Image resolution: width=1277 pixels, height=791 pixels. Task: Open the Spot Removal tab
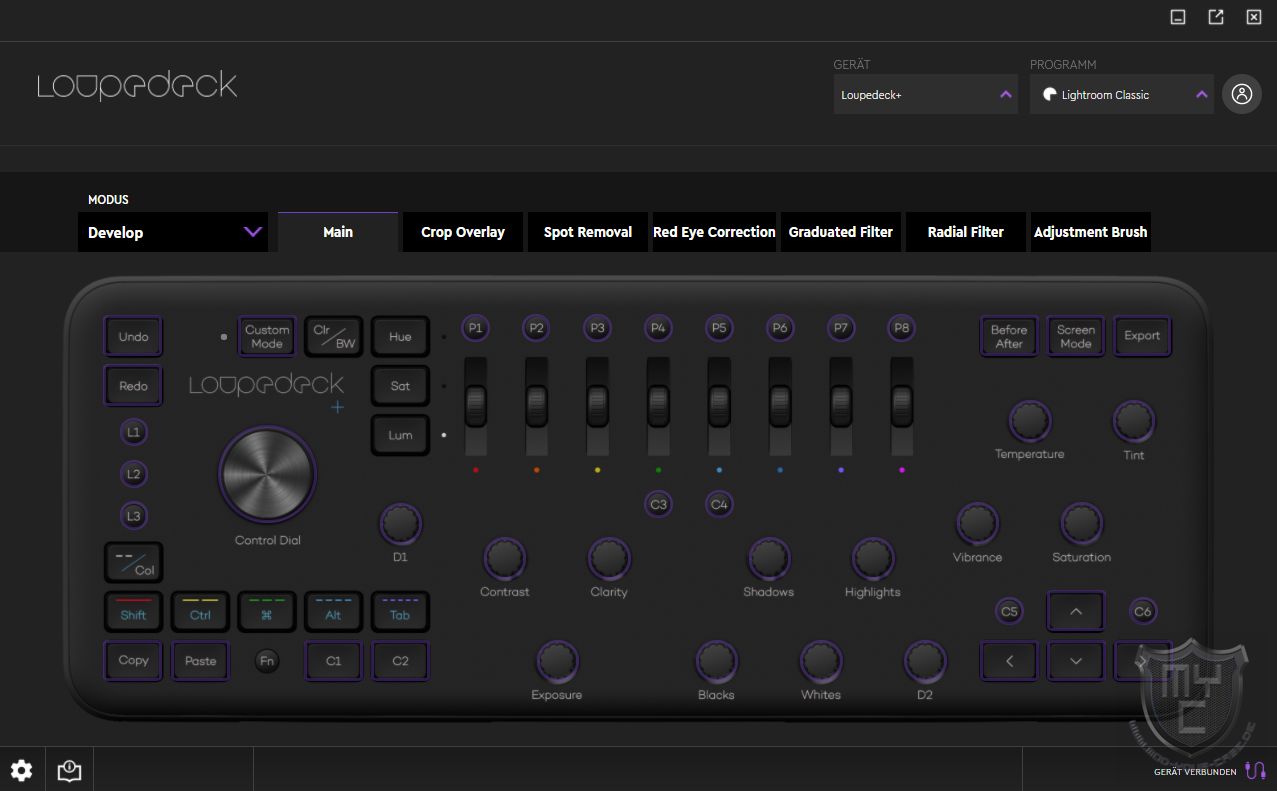tap(588, 232)
